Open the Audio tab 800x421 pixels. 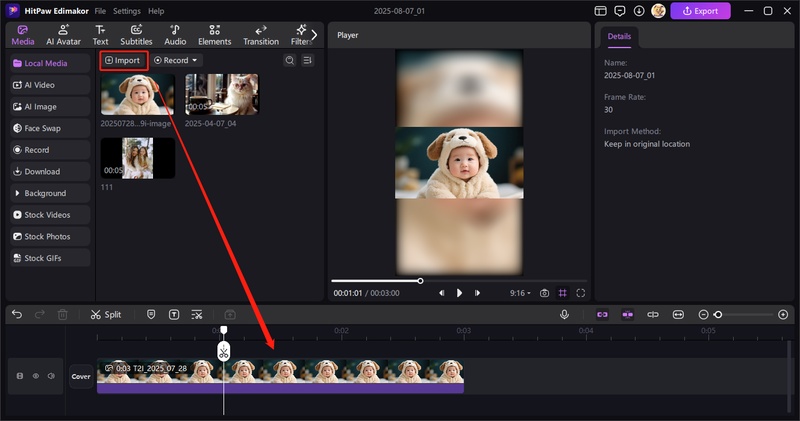175,35
